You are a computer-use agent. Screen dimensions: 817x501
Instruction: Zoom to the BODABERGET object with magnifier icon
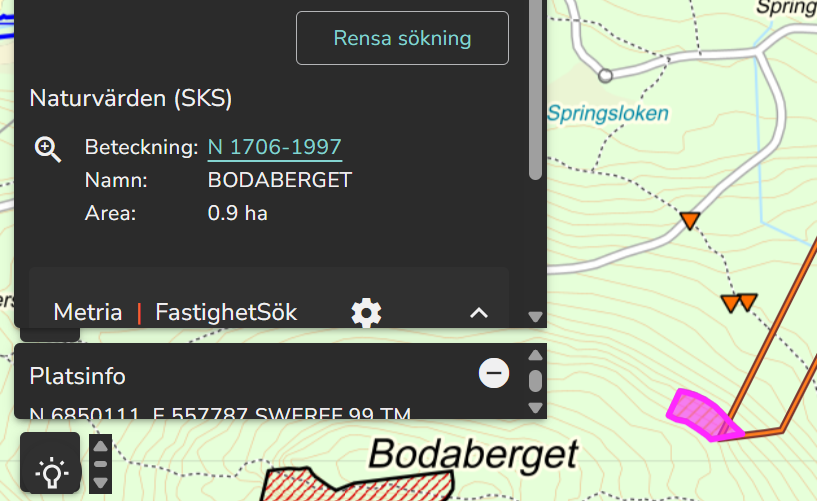point(47,149)
